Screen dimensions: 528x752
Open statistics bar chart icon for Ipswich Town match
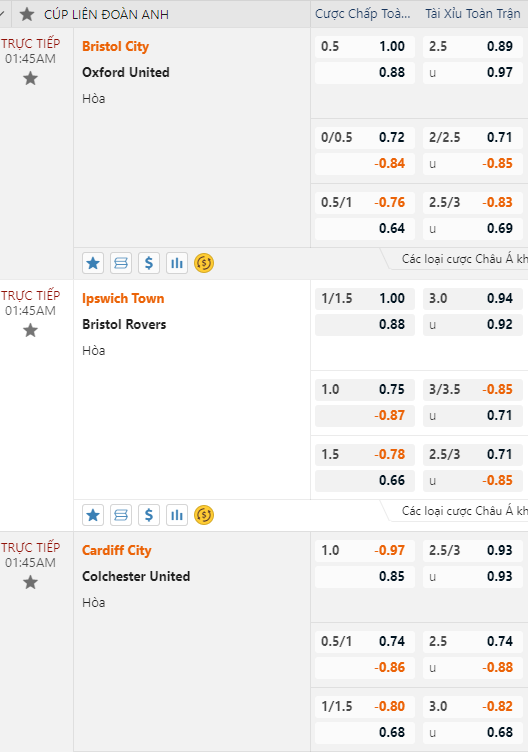[177, 515]
